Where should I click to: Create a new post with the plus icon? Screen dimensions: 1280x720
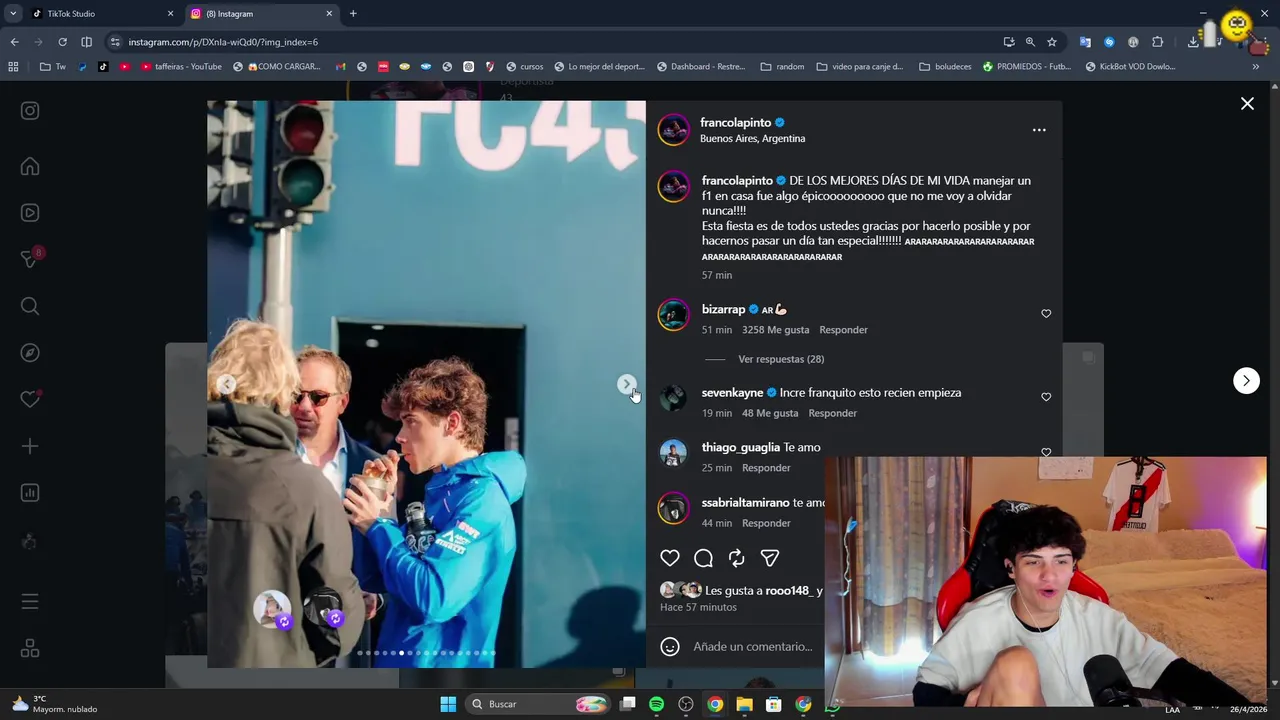(x=30, y=446)
